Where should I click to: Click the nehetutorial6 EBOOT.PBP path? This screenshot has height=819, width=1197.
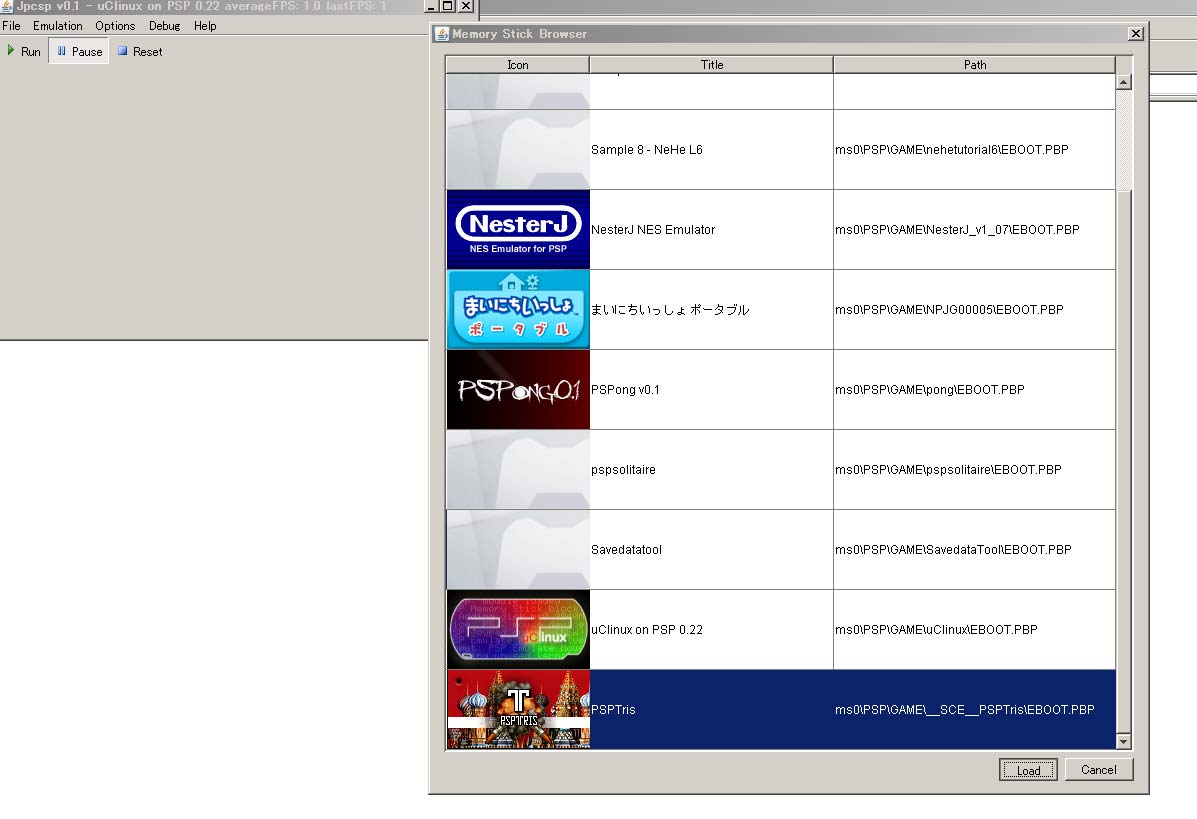pos(951,150)
